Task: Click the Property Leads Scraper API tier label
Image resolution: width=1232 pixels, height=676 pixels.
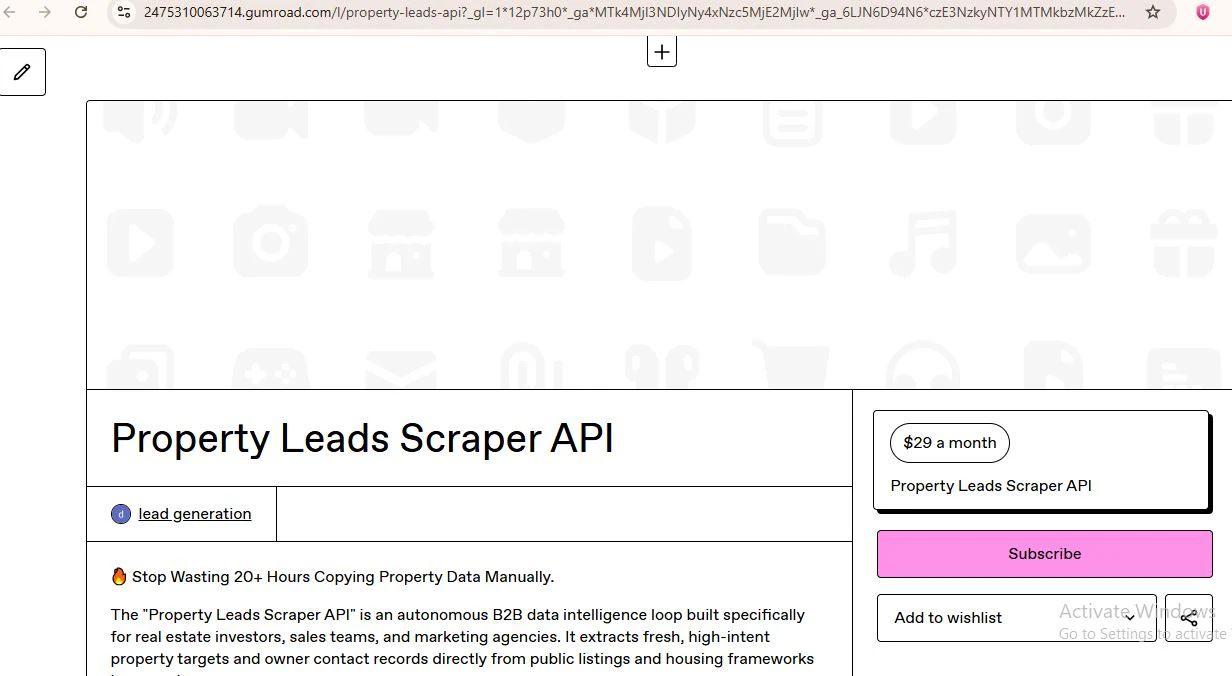Action: coord(991,486)
